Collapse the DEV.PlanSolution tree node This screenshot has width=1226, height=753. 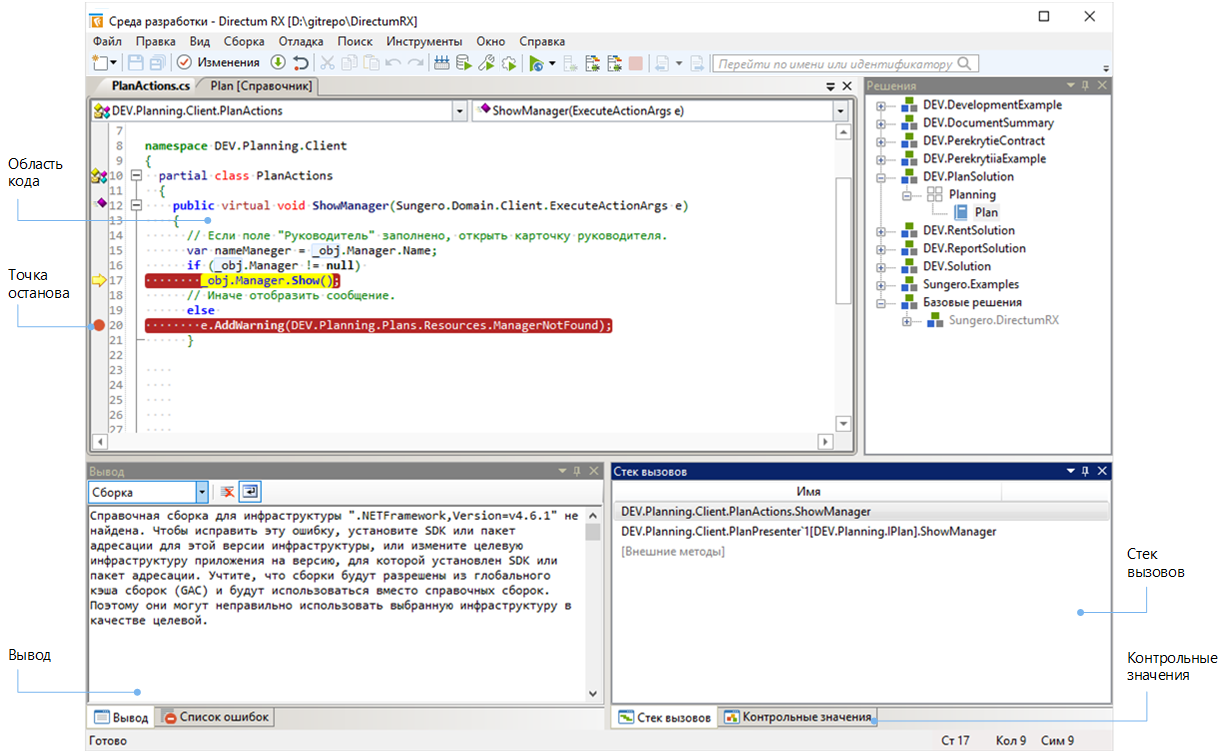881,177
